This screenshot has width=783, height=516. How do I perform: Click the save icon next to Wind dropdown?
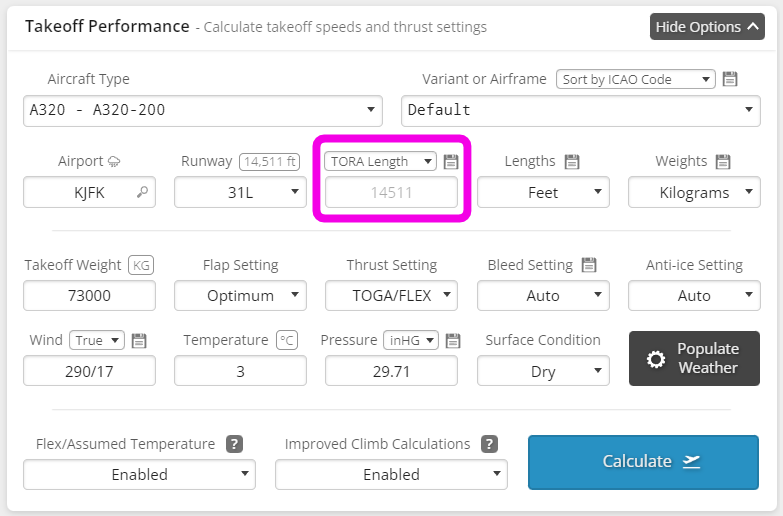click(x=138, y=340)
